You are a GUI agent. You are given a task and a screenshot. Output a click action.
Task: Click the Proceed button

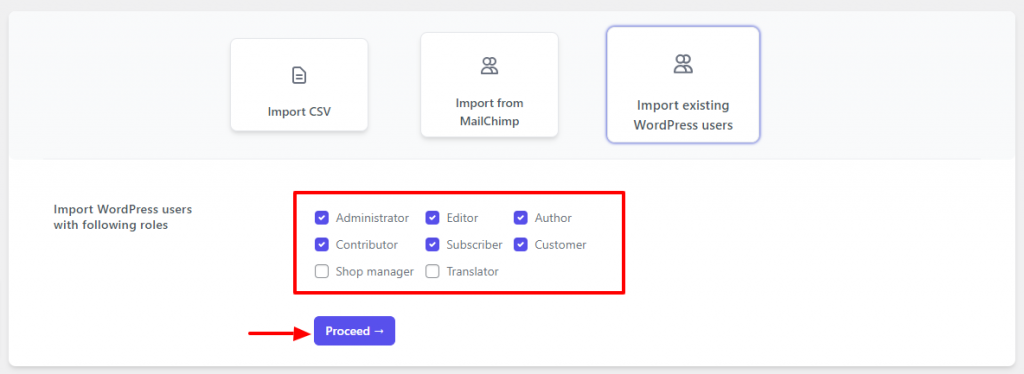(355, 331)
